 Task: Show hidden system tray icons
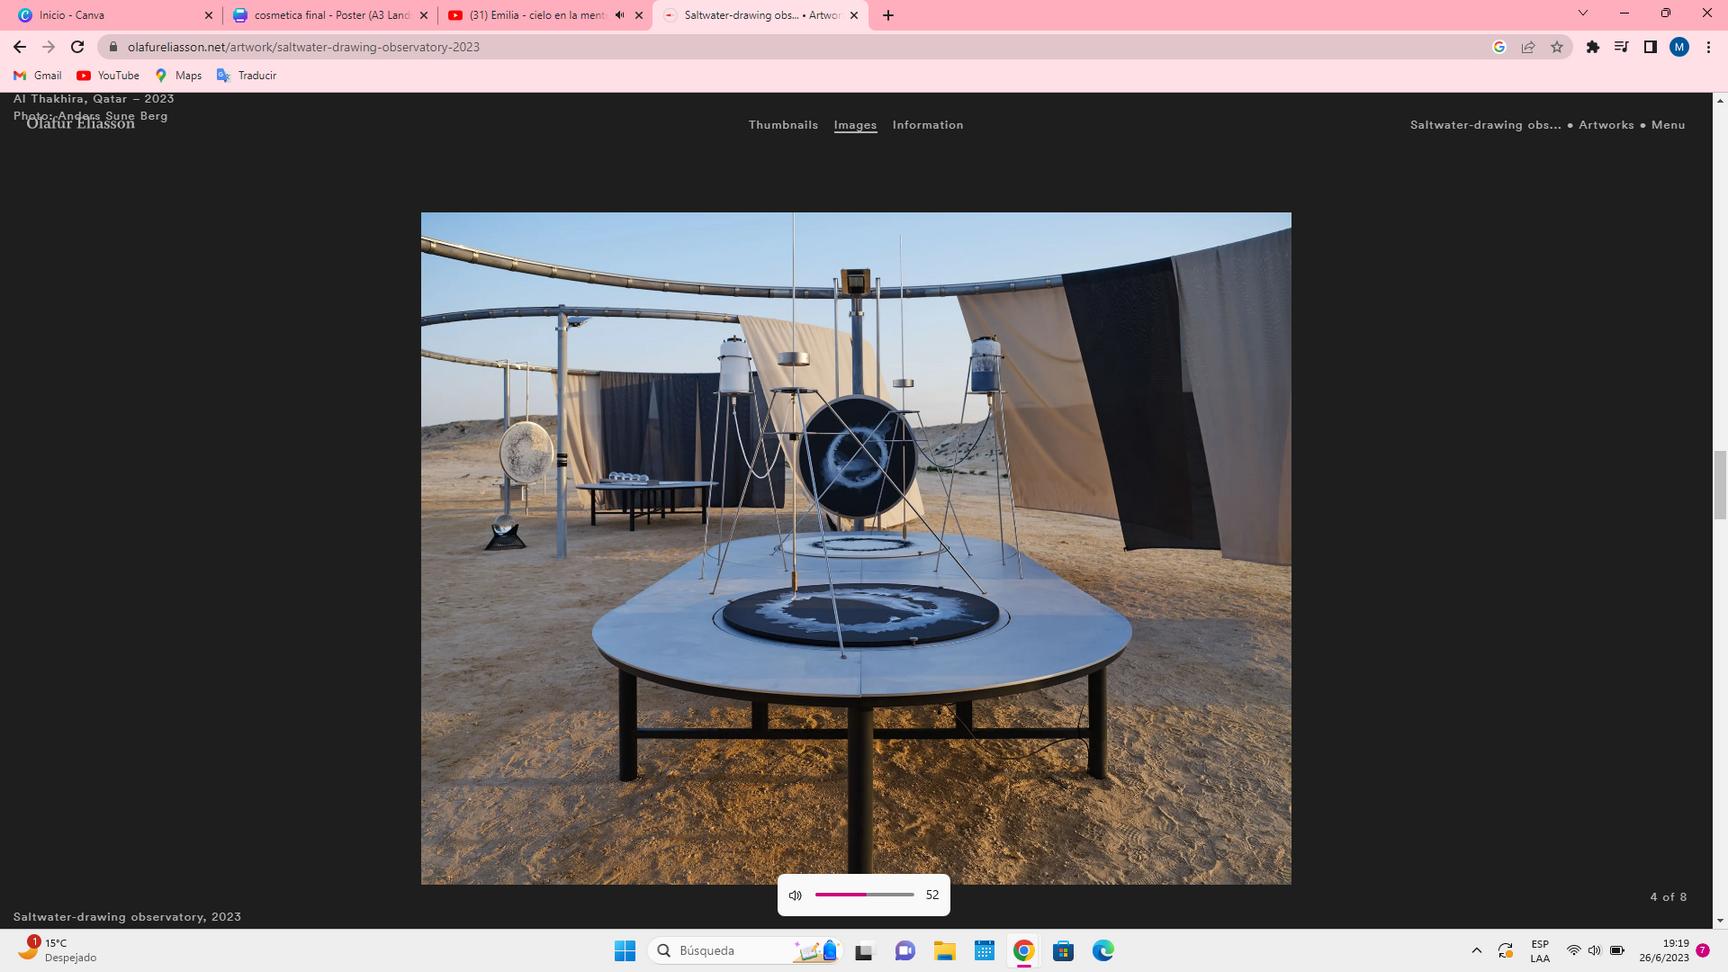coord(1476,951)
